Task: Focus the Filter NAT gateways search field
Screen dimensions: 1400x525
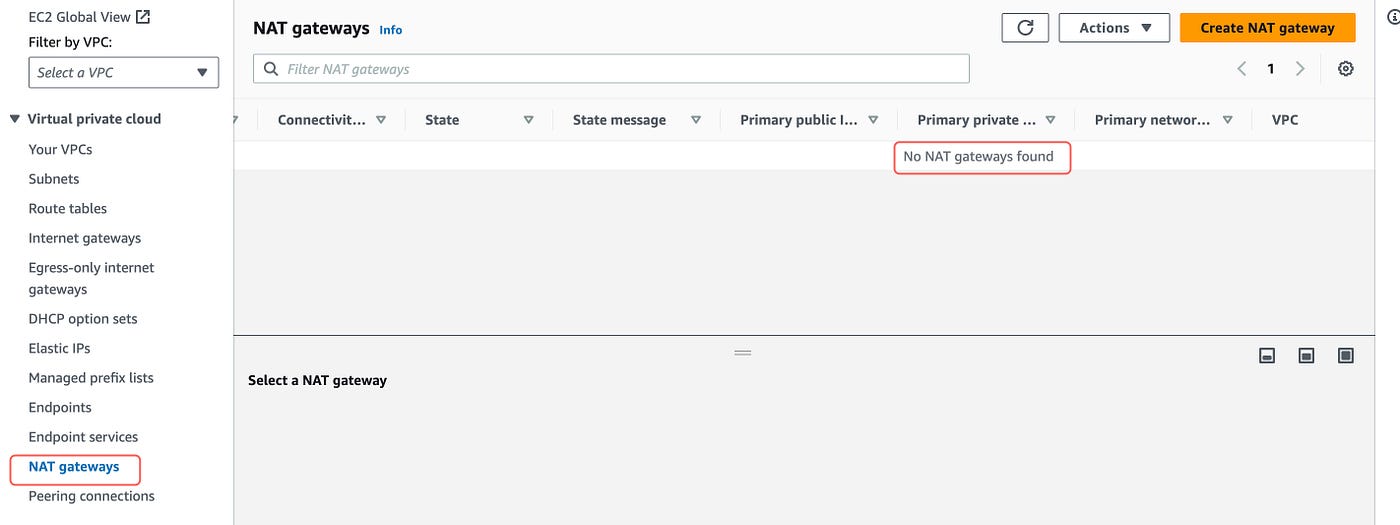Action: click(611, 69)
